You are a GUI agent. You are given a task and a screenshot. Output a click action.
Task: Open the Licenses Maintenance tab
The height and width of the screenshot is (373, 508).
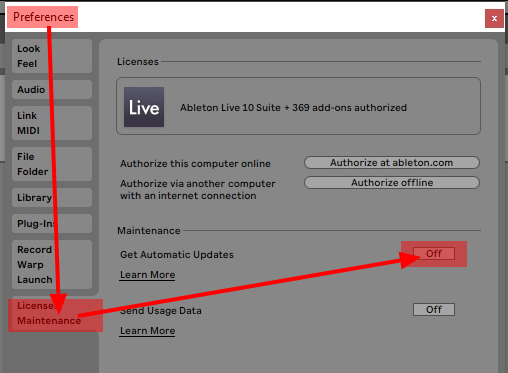[x=53, y=313]
